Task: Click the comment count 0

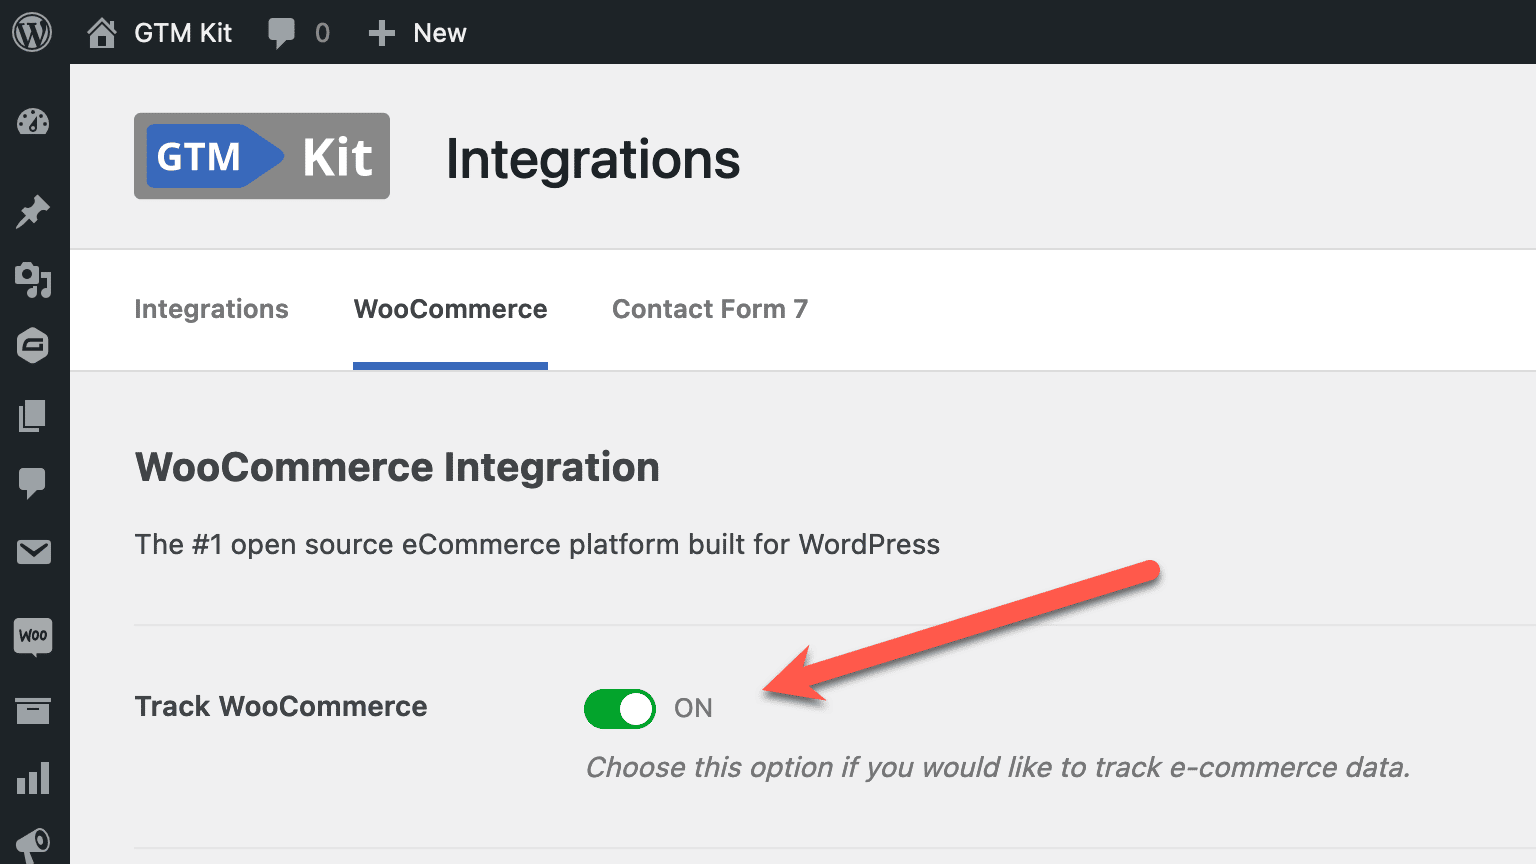Action: [322, 33]
